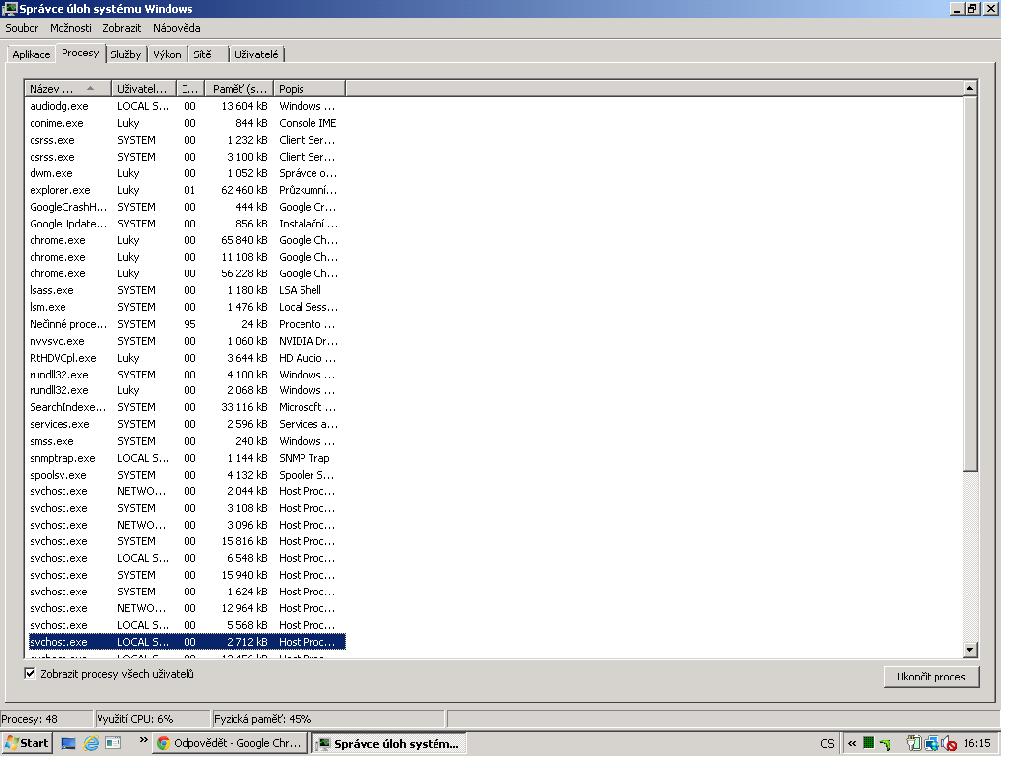Select the audiodg.exe process row
This screenshot has width=1024, height=768.
tap(185, 106)
